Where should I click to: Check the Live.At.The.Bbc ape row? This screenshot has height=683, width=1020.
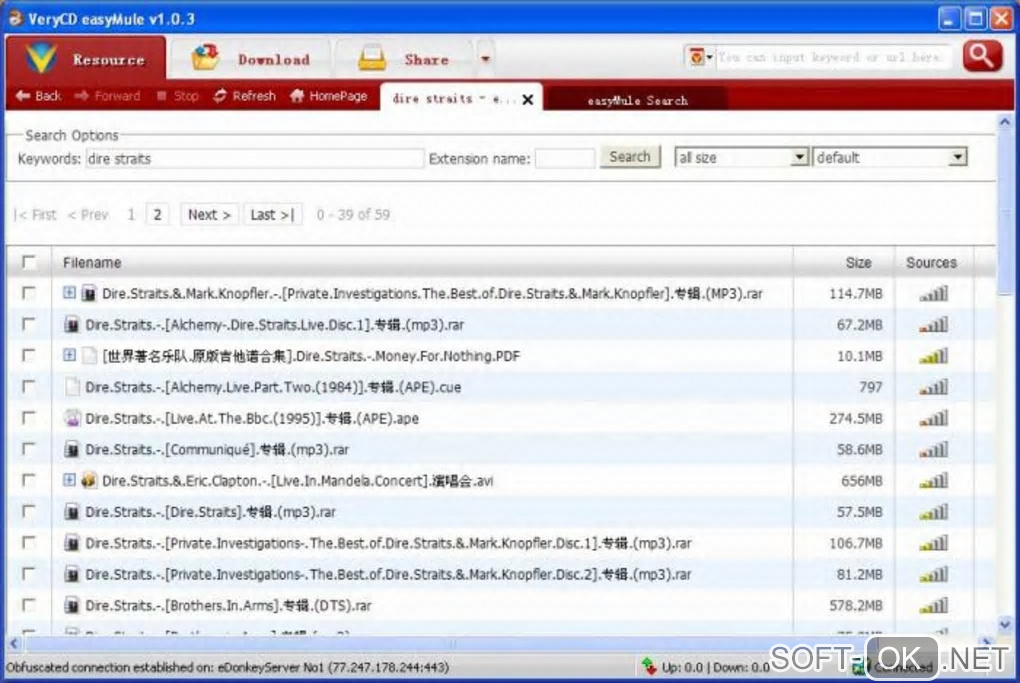pos(29,418)
